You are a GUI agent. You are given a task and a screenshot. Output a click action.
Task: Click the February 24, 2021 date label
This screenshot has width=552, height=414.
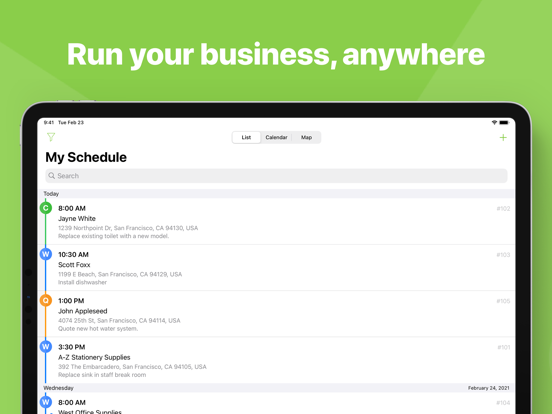tap(489, 388)
